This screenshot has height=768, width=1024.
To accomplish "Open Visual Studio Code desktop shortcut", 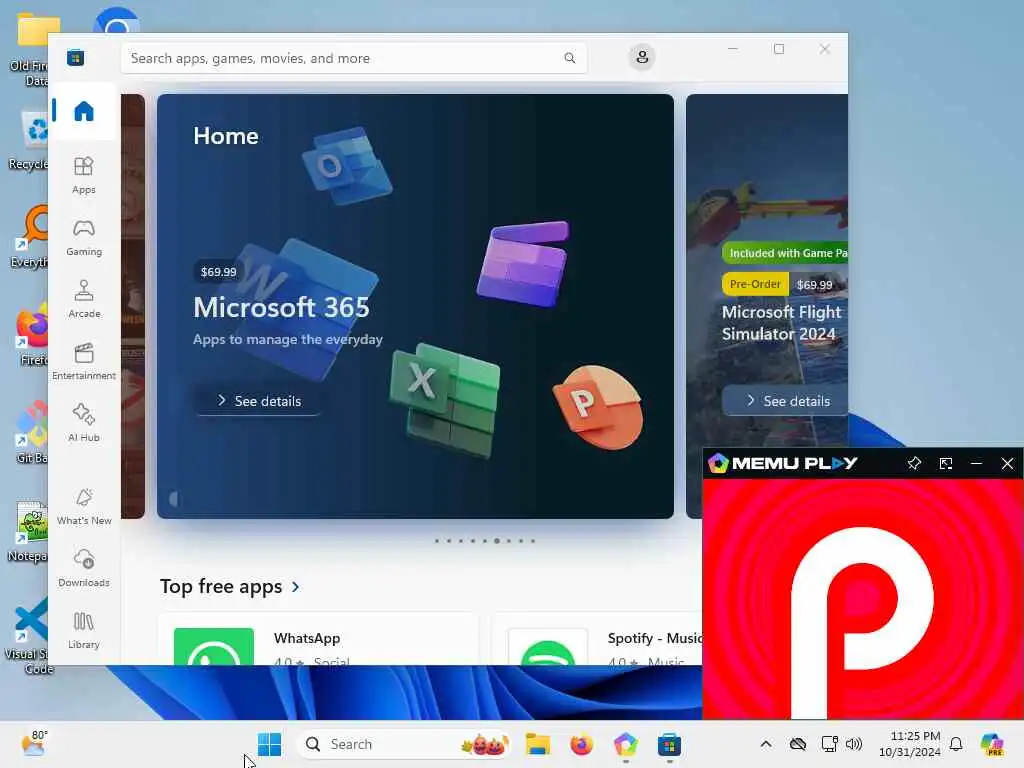I will coord(29,635).
